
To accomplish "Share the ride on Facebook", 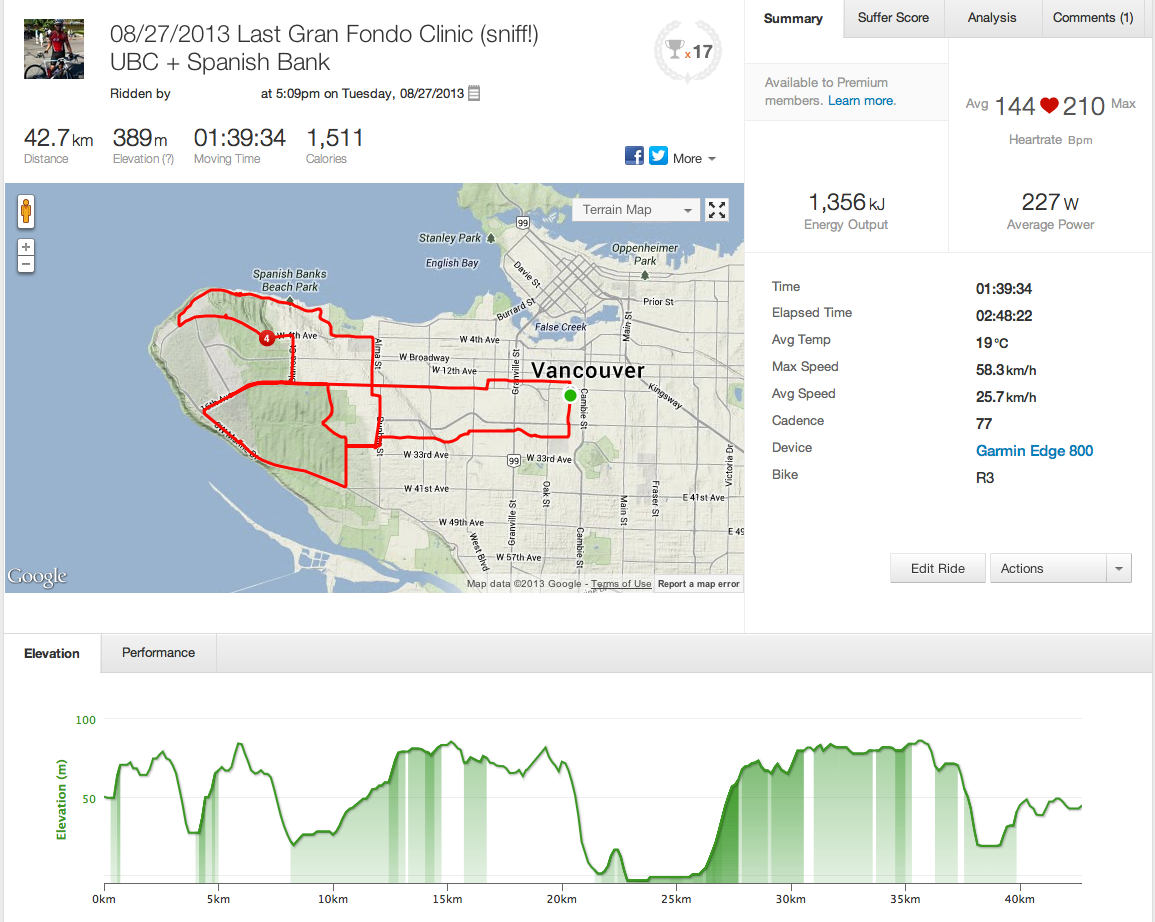I will (x=634, y=155).
